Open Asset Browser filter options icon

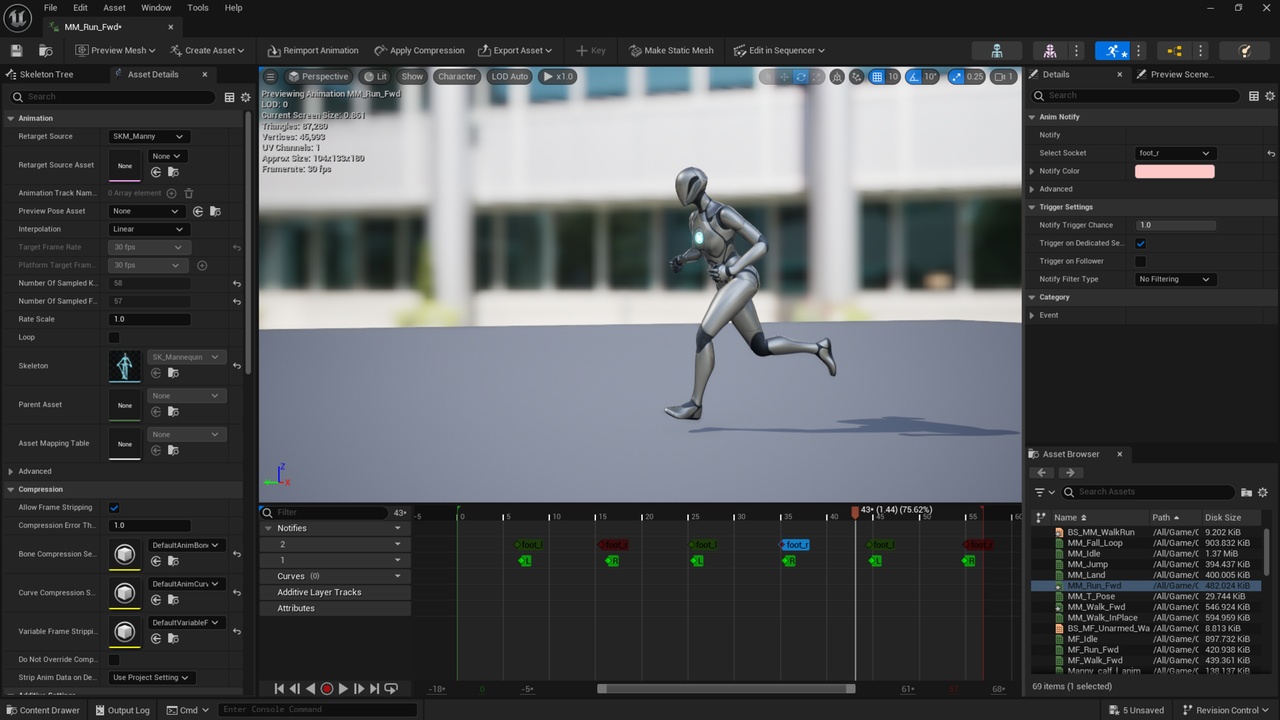[1044, 492]
